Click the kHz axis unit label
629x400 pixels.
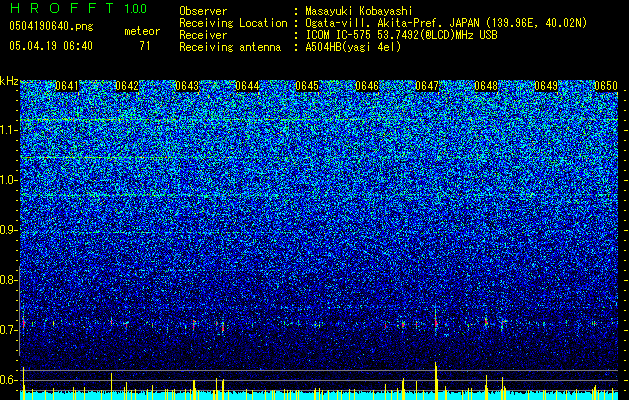click(x=9, y=81)
